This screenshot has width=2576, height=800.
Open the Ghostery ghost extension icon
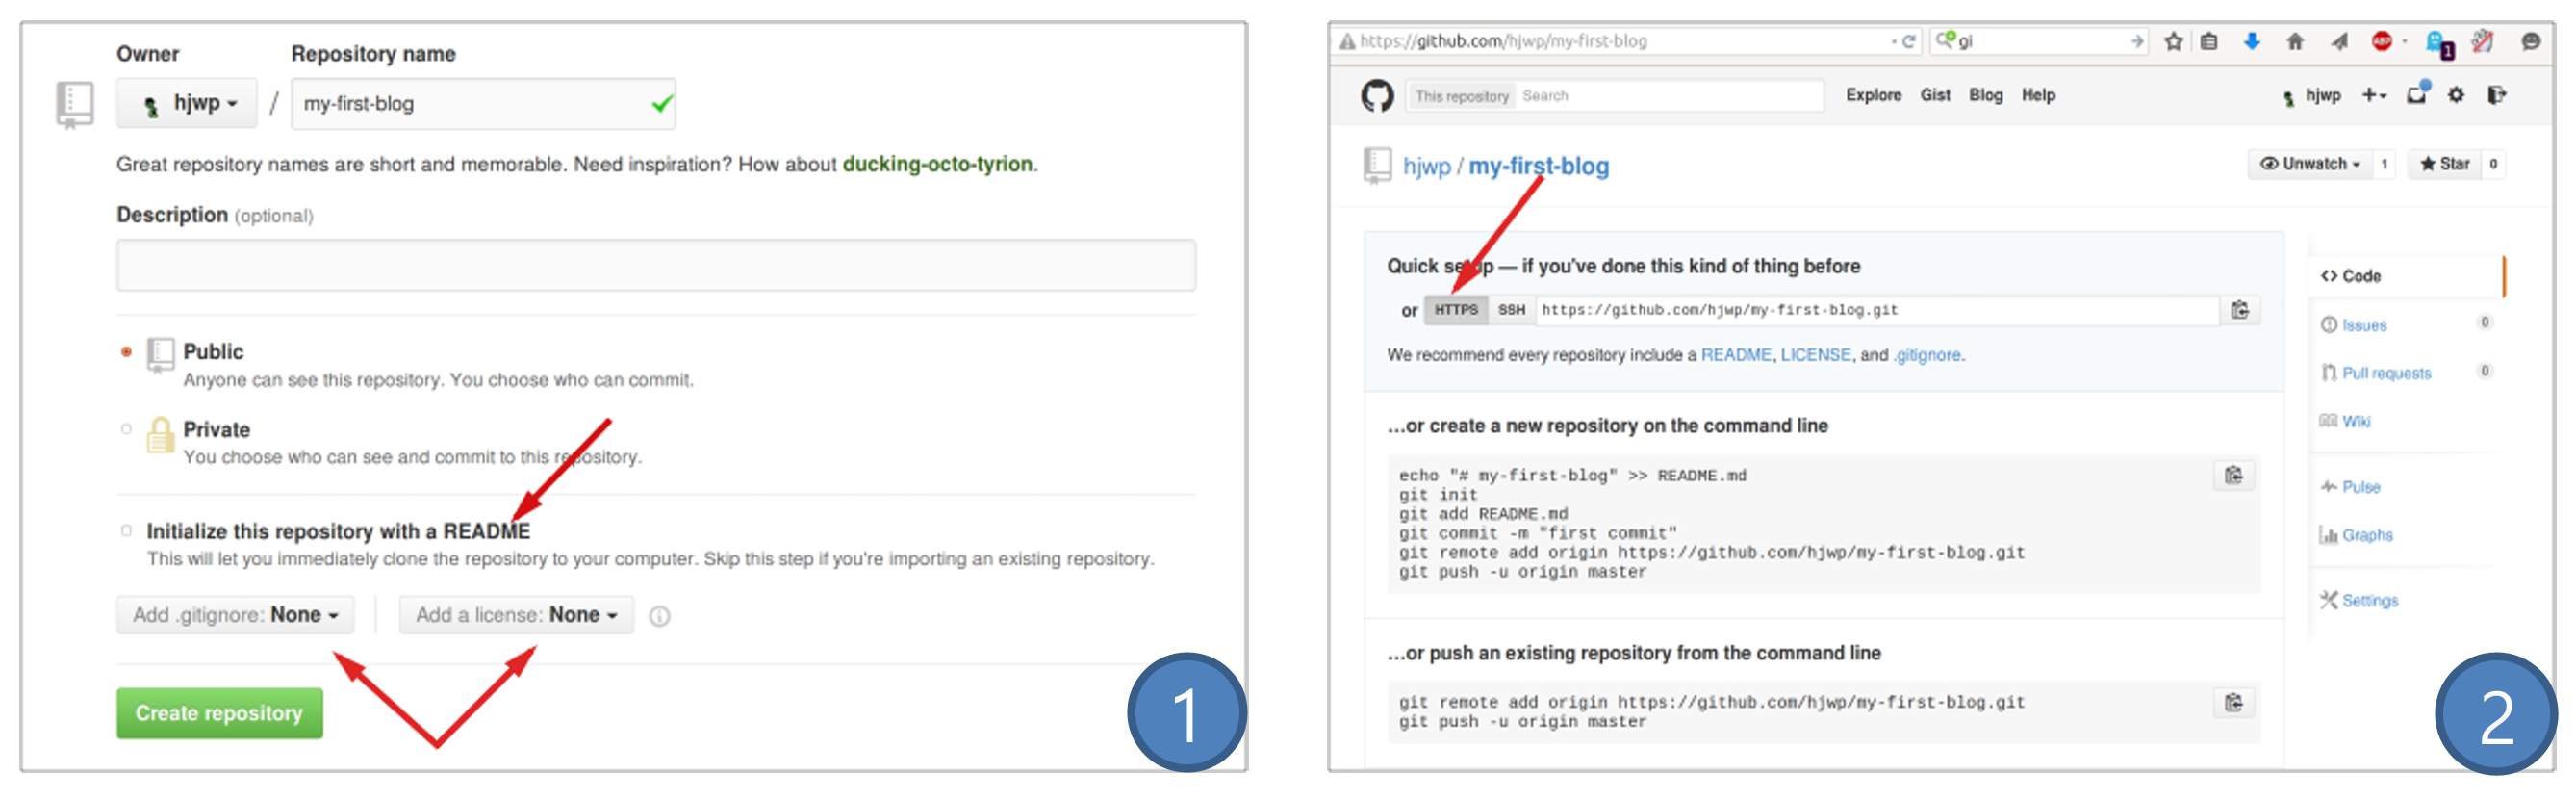[2438, 44]
